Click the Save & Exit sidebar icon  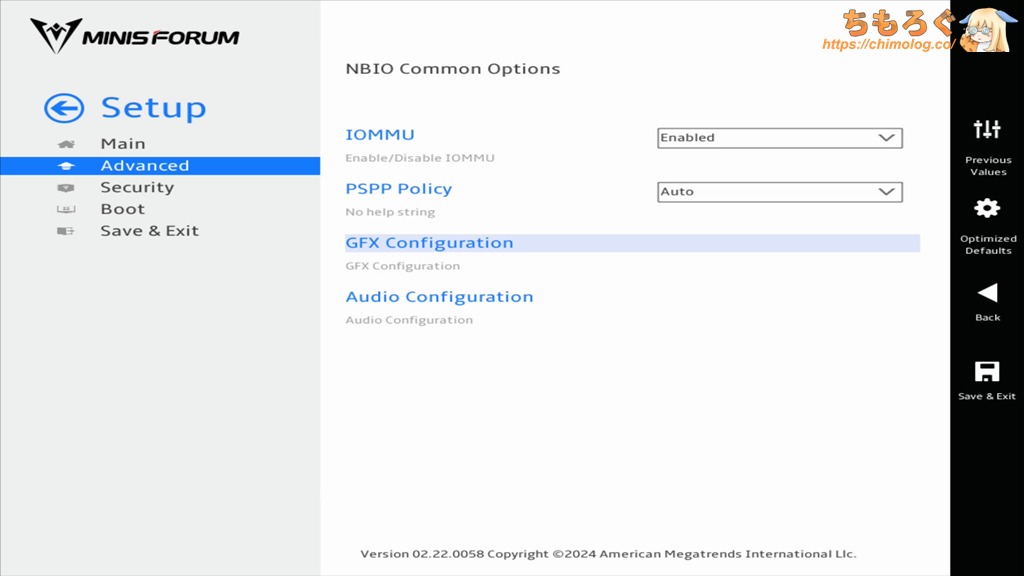click(x=66, y=231)
